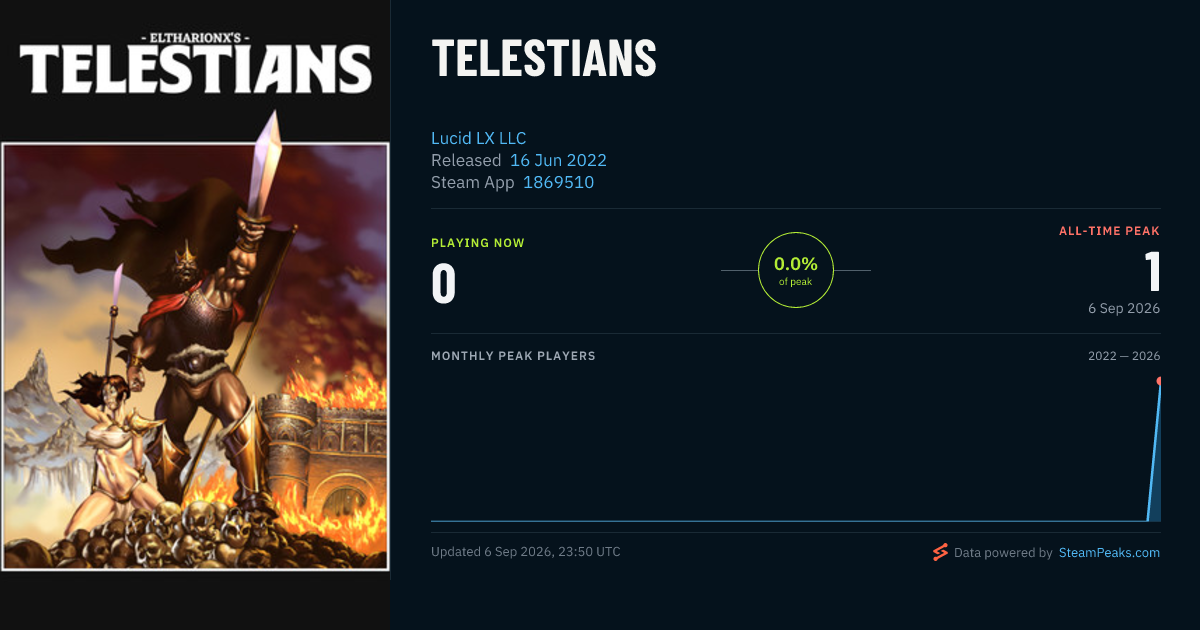Viewport: 1200px width, 630px height.
Task: Click the ALL-TIME PEAK label
Action: (x=1109, y=231)
